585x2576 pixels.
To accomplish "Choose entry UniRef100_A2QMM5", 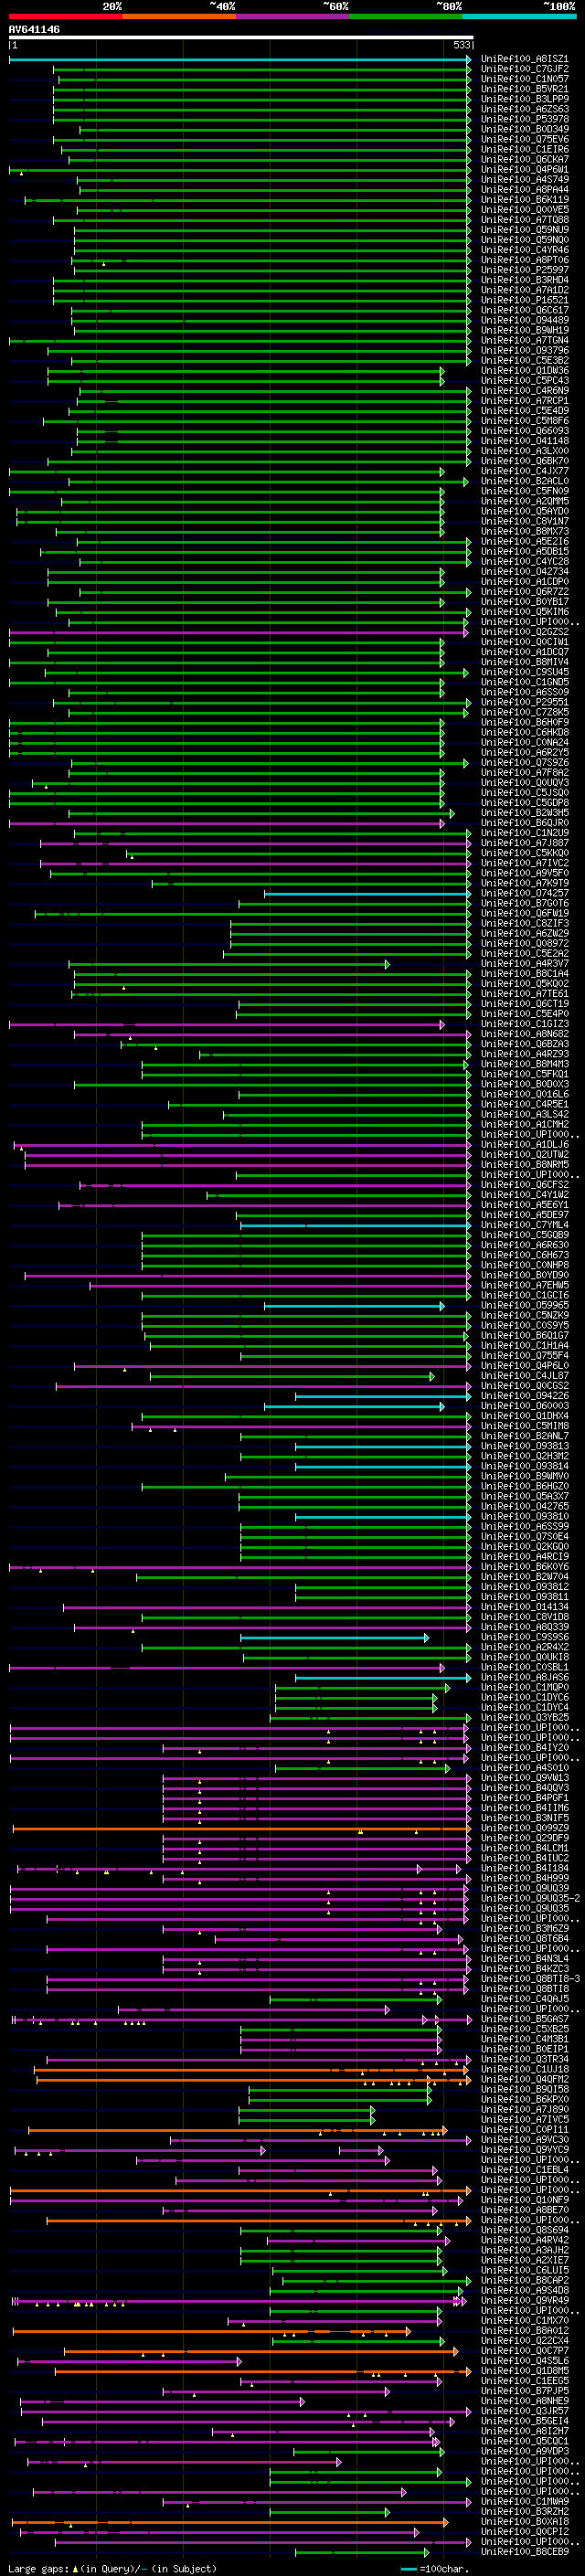I will (x=524, y=501).
